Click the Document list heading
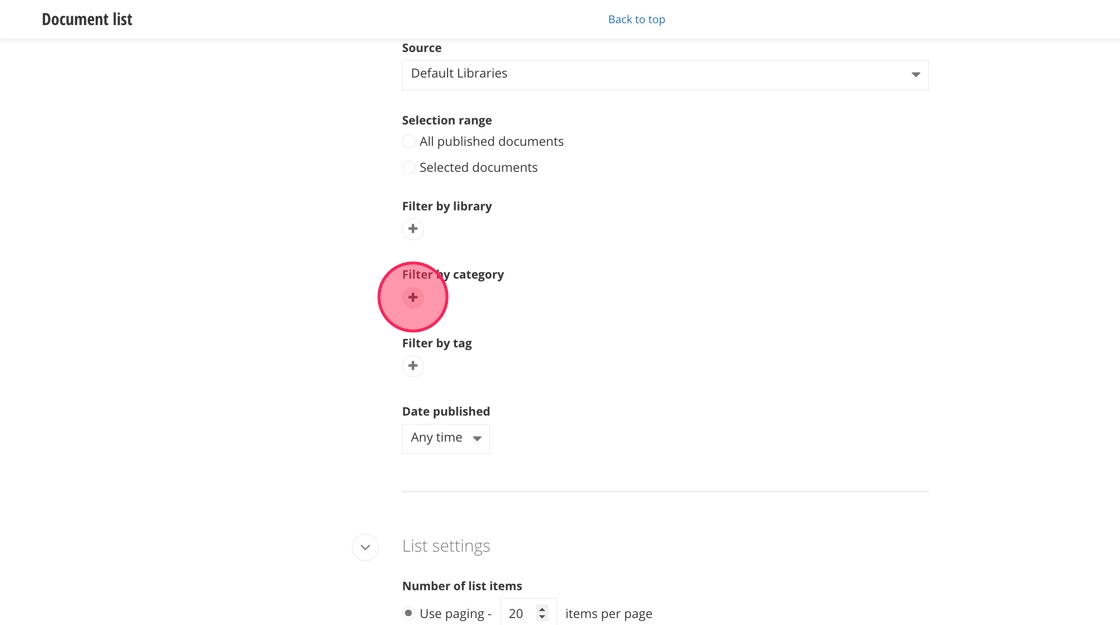The width and height of the screenshot is (1120, 625). (87, 19)
